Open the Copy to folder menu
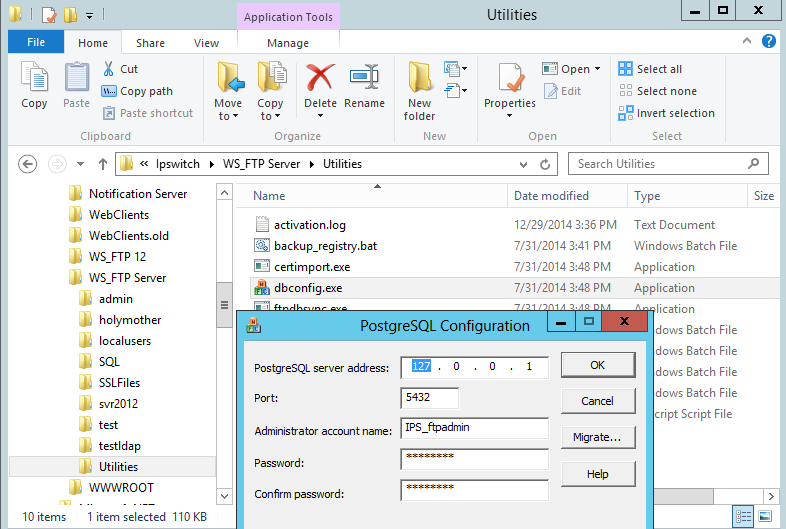Viewport: 786px width, 529px height. click(271, 91)
